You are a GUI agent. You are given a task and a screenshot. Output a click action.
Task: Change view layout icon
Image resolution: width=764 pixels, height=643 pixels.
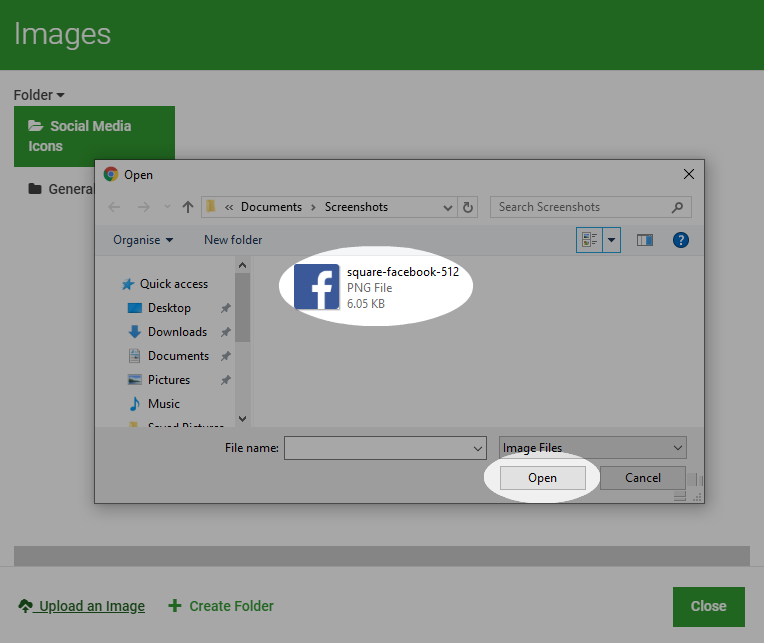tap(590, 240)
